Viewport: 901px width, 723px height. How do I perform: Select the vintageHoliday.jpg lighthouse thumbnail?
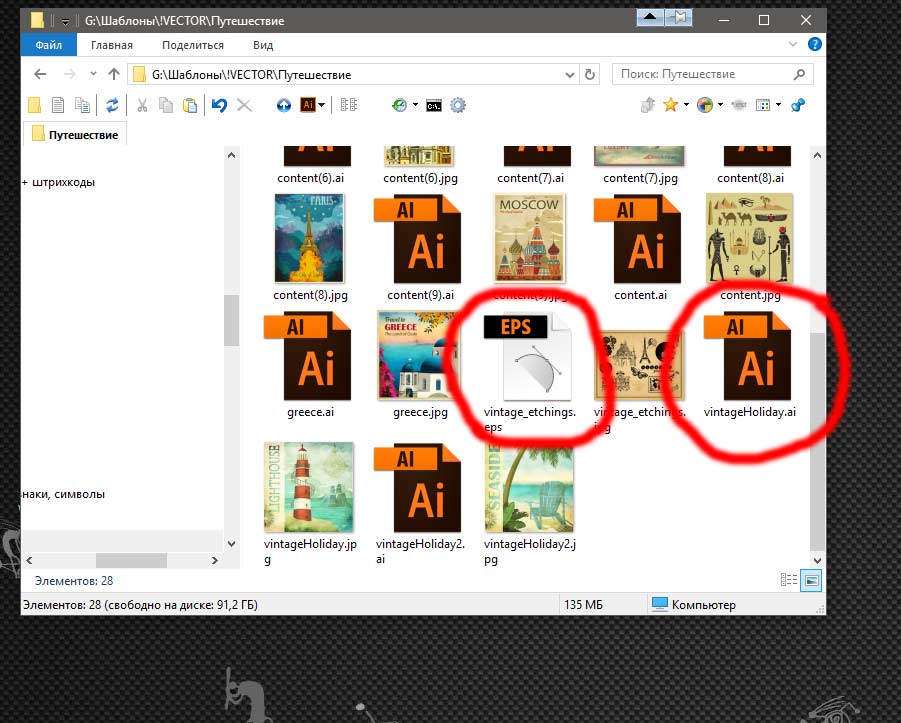309,487
